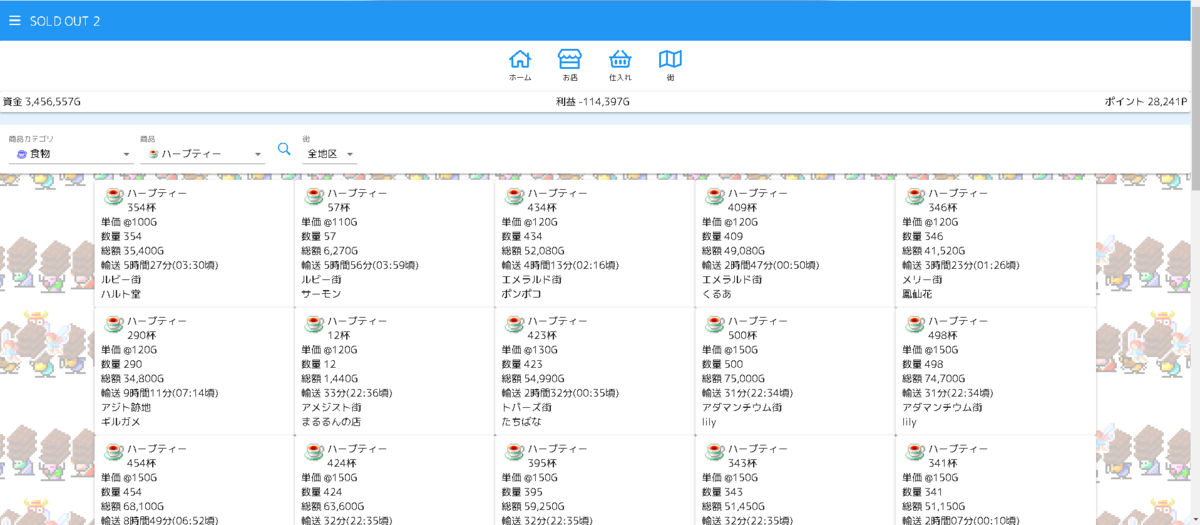Image resolution: width=1200 pixels, height=525 pixels.
Task: Click 総額 6,270G total
Action: point(330,251)
